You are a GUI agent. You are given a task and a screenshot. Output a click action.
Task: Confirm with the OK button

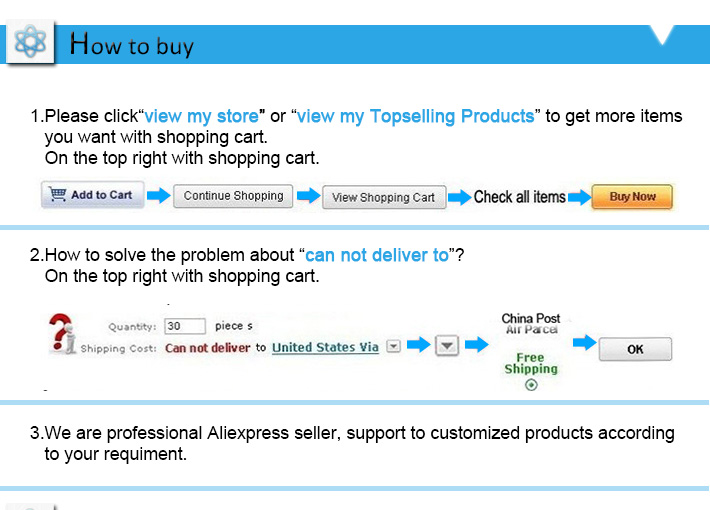click(x=635, y=349)
